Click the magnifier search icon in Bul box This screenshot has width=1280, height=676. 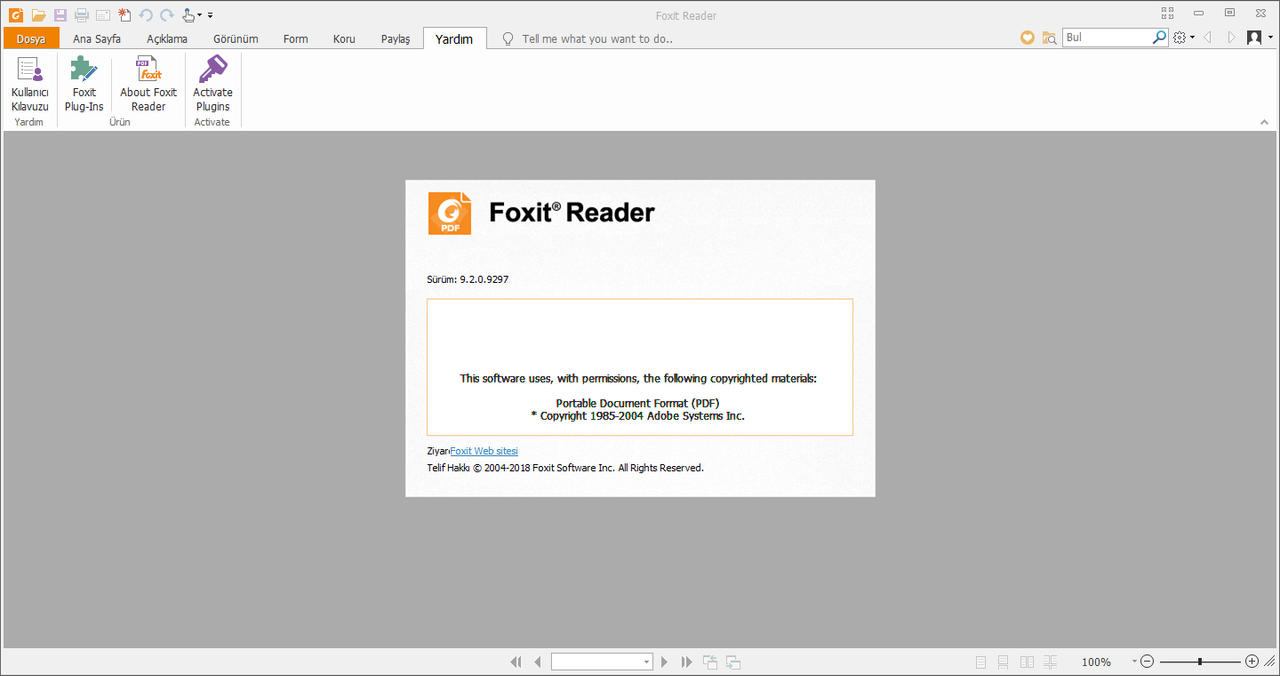tap(1159, 37)
